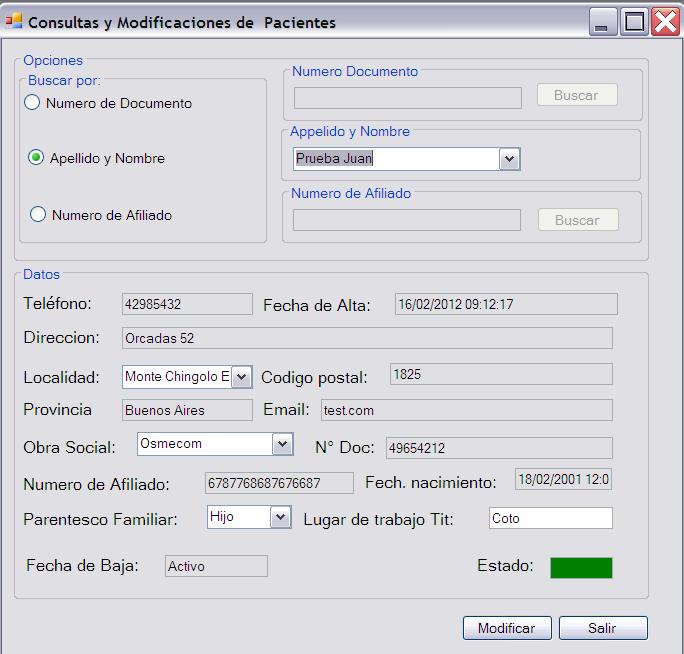Image resolution: width=684 pixels, height=654 pixels.
Task: Click the application icon in title bar
Action: tap(13, 21)
